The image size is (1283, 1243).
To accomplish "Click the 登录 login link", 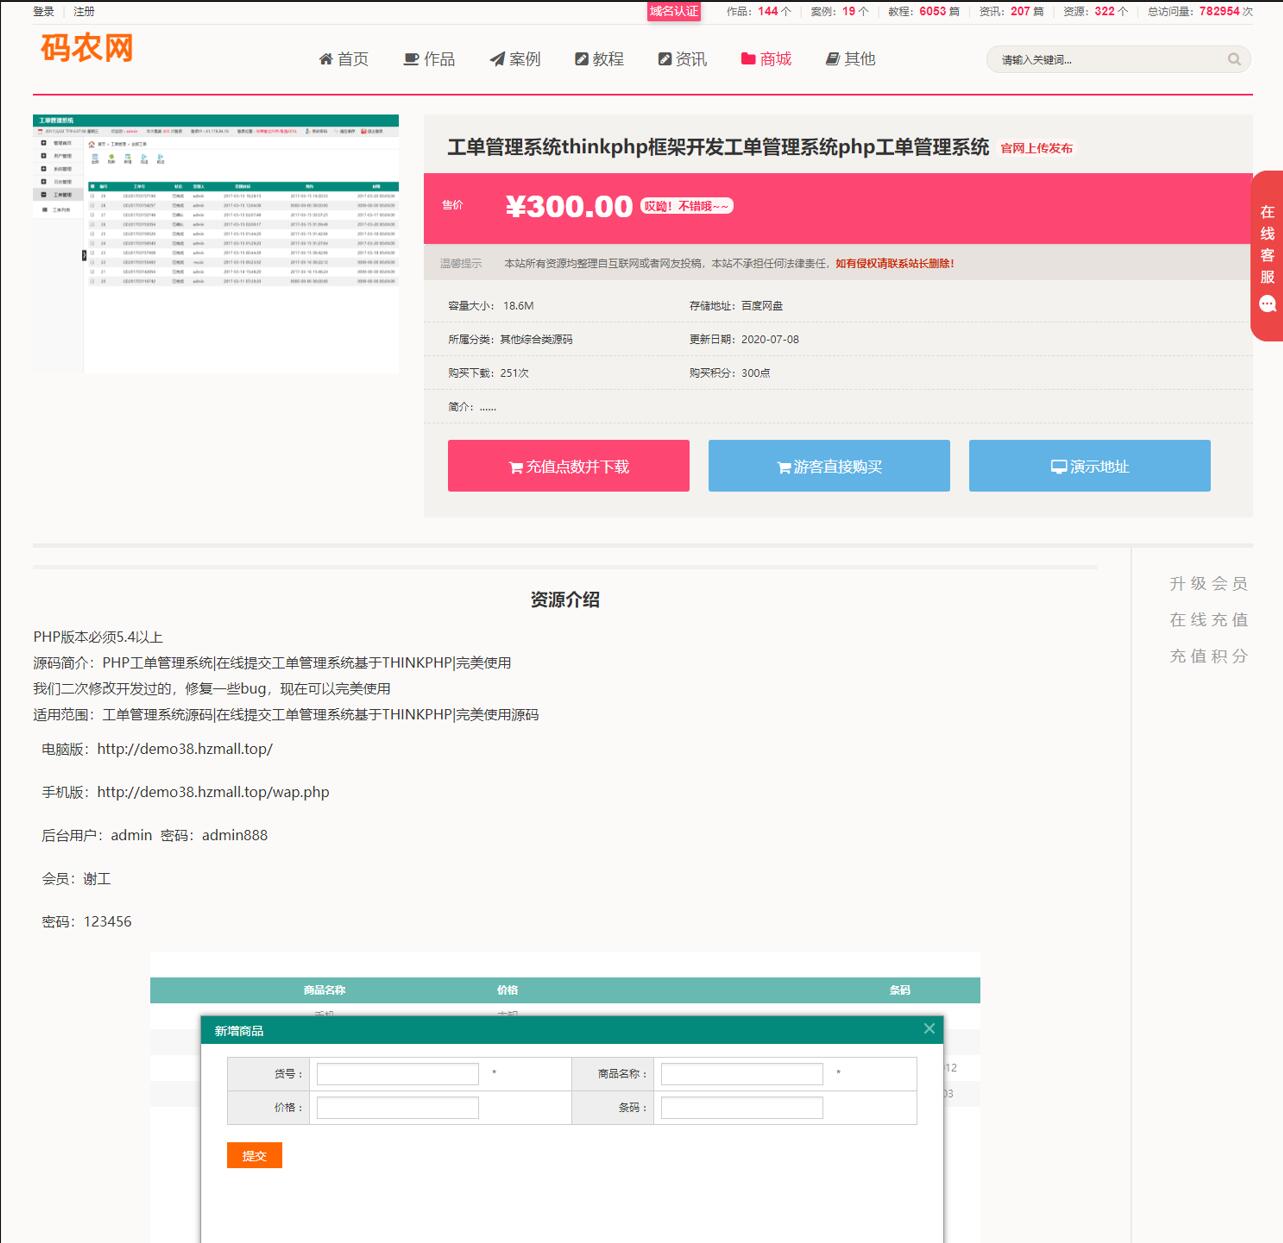I will point(44,12).
